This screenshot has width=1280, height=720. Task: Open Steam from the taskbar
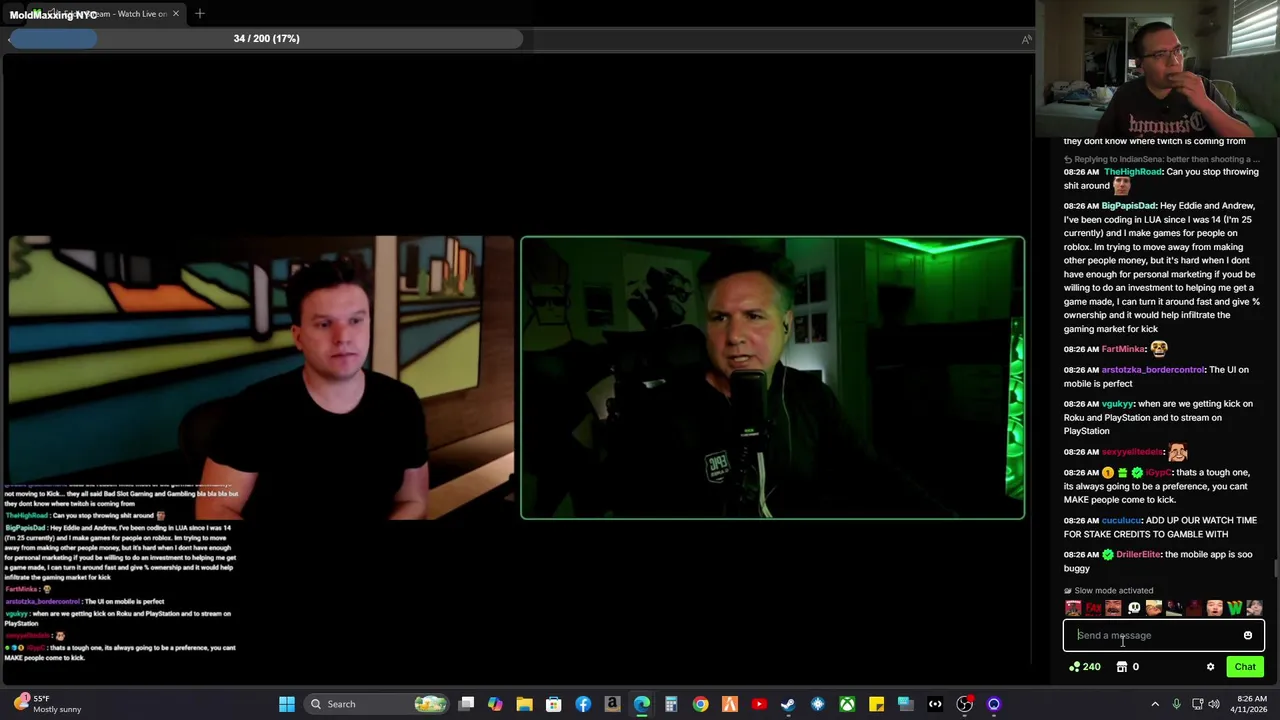[x=788, y=704]
